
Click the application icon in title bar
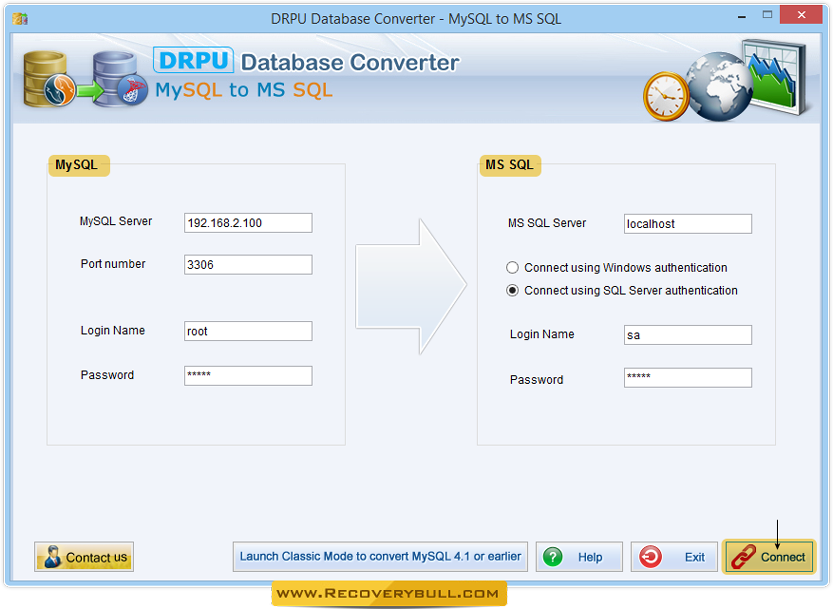tap(20, 19)
